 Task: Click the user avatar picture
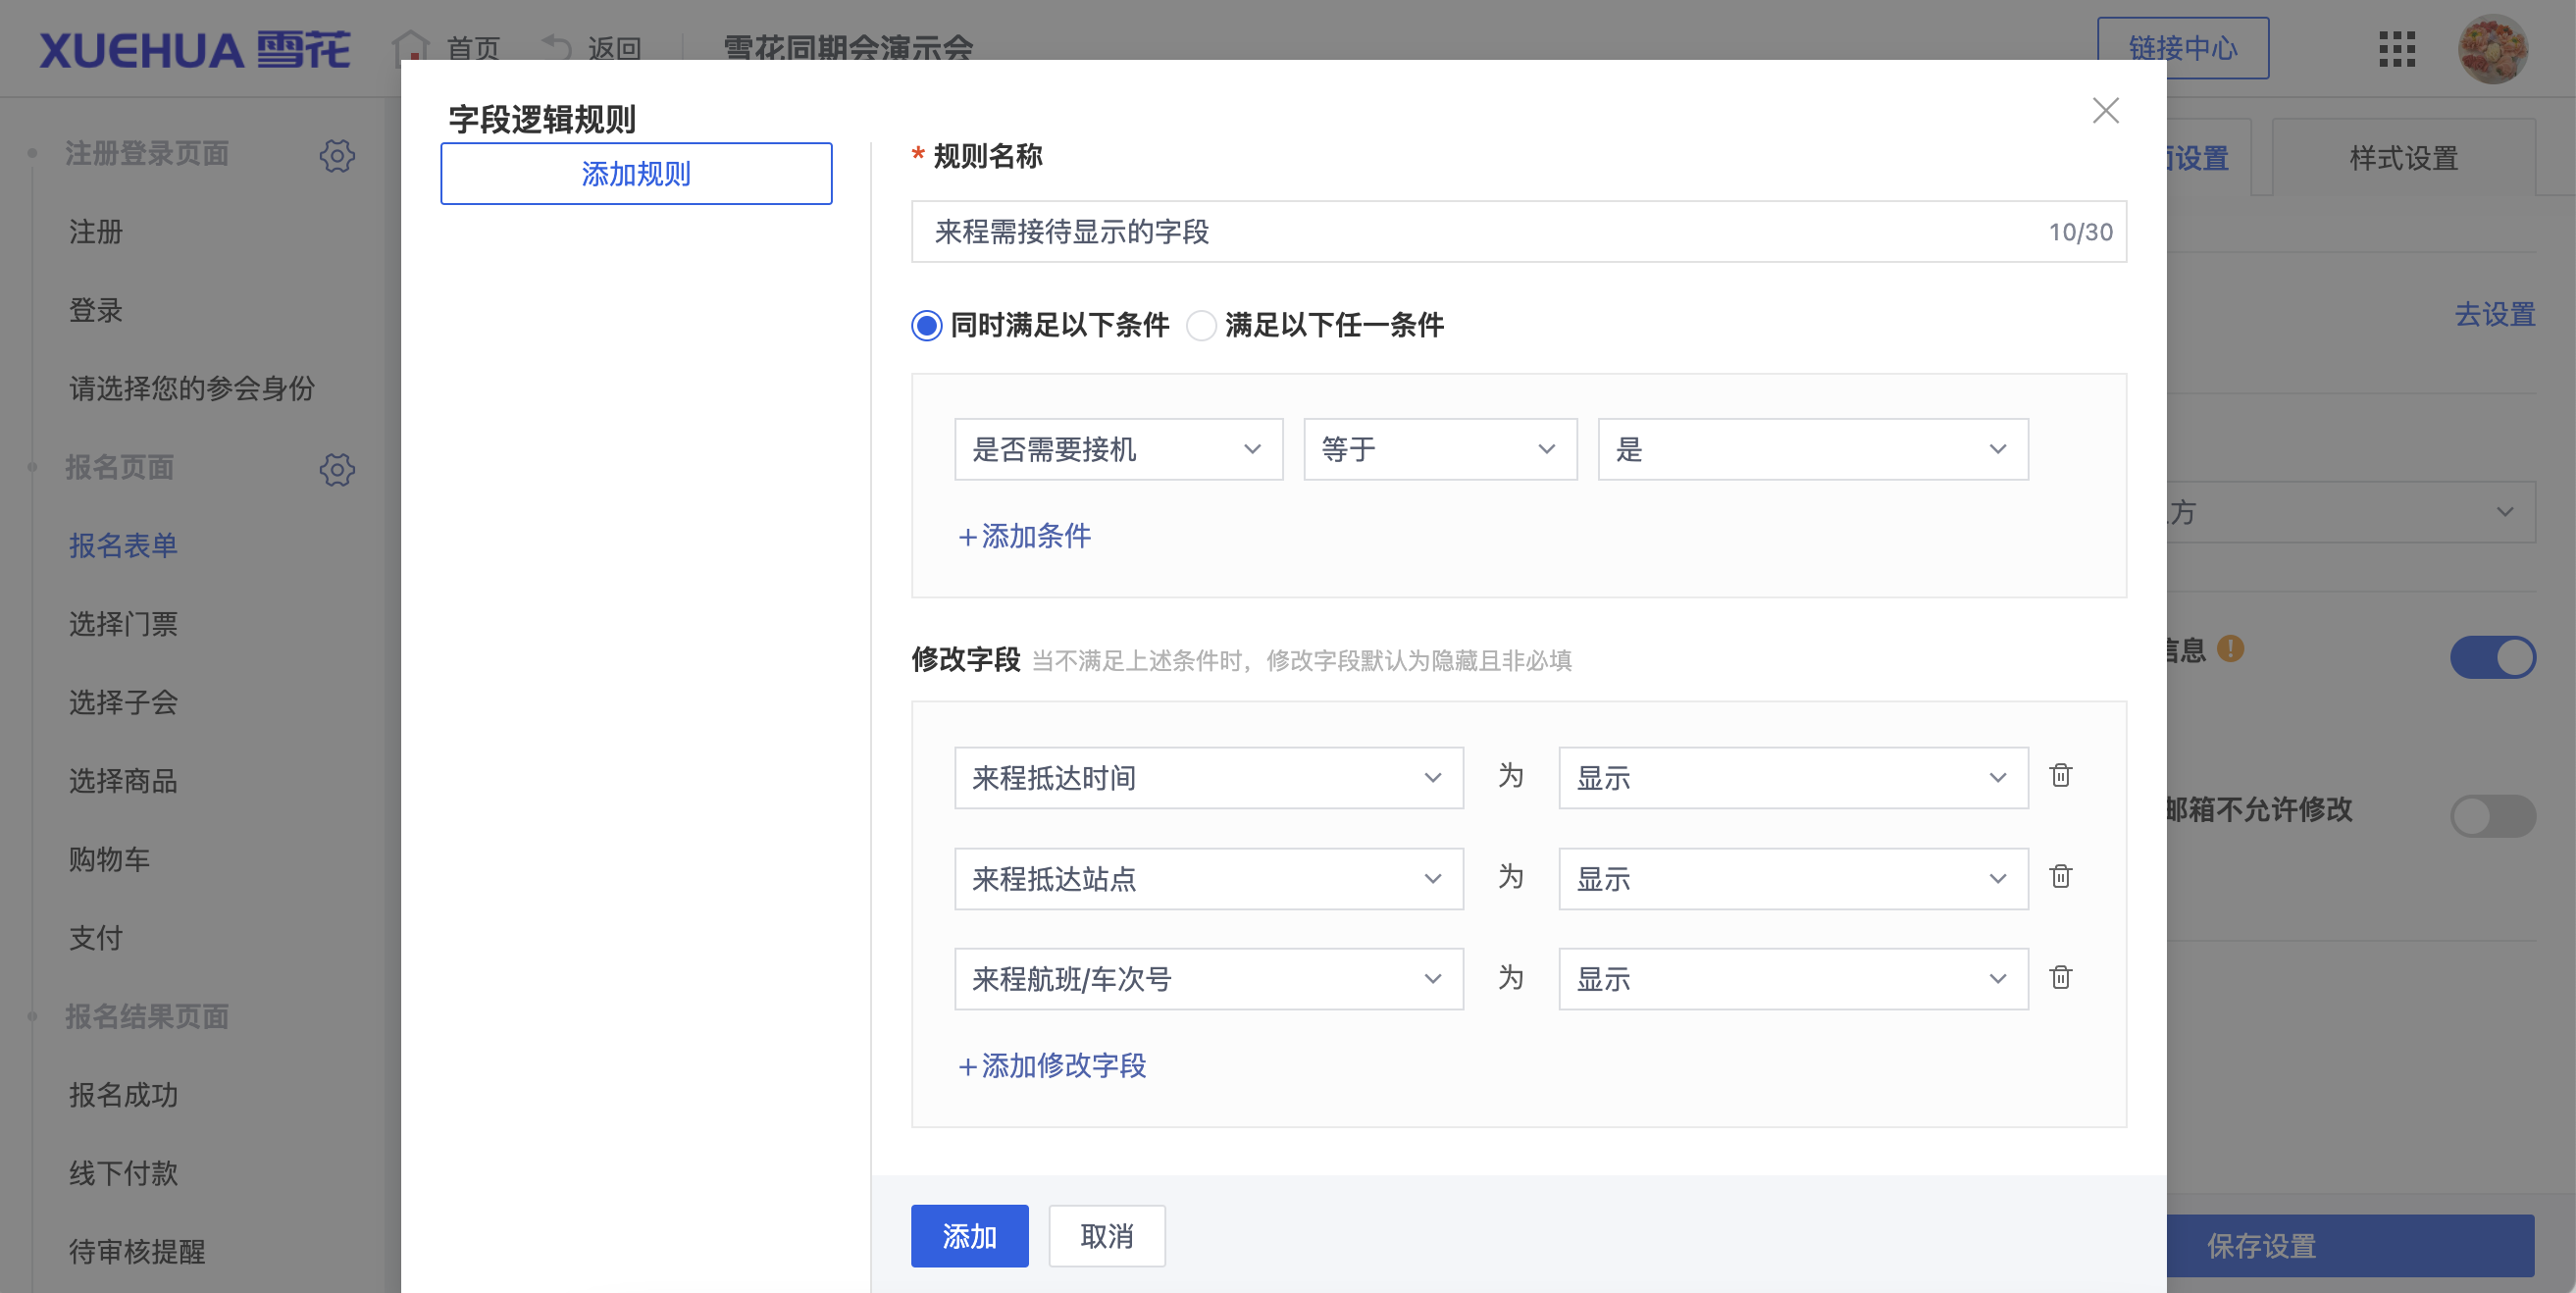point(2492,48)
